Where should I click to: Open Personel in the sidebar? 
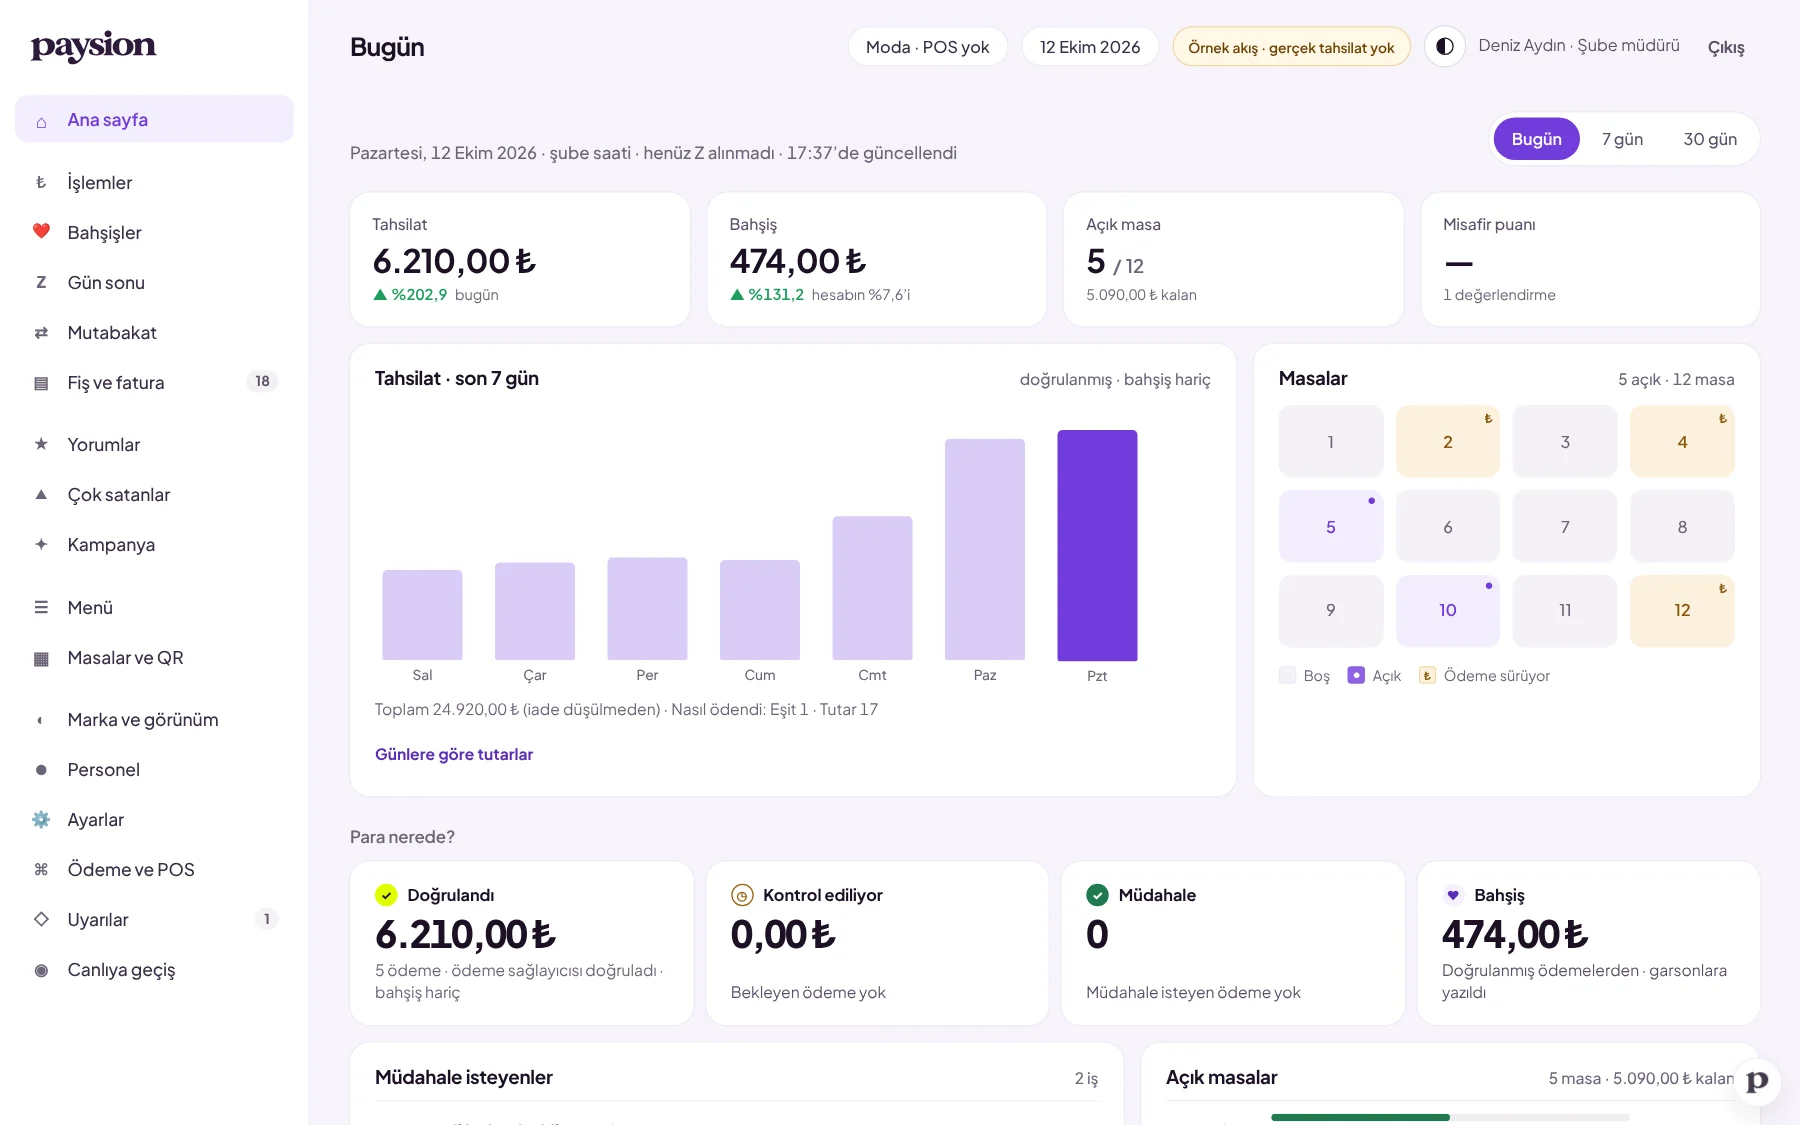154,770
